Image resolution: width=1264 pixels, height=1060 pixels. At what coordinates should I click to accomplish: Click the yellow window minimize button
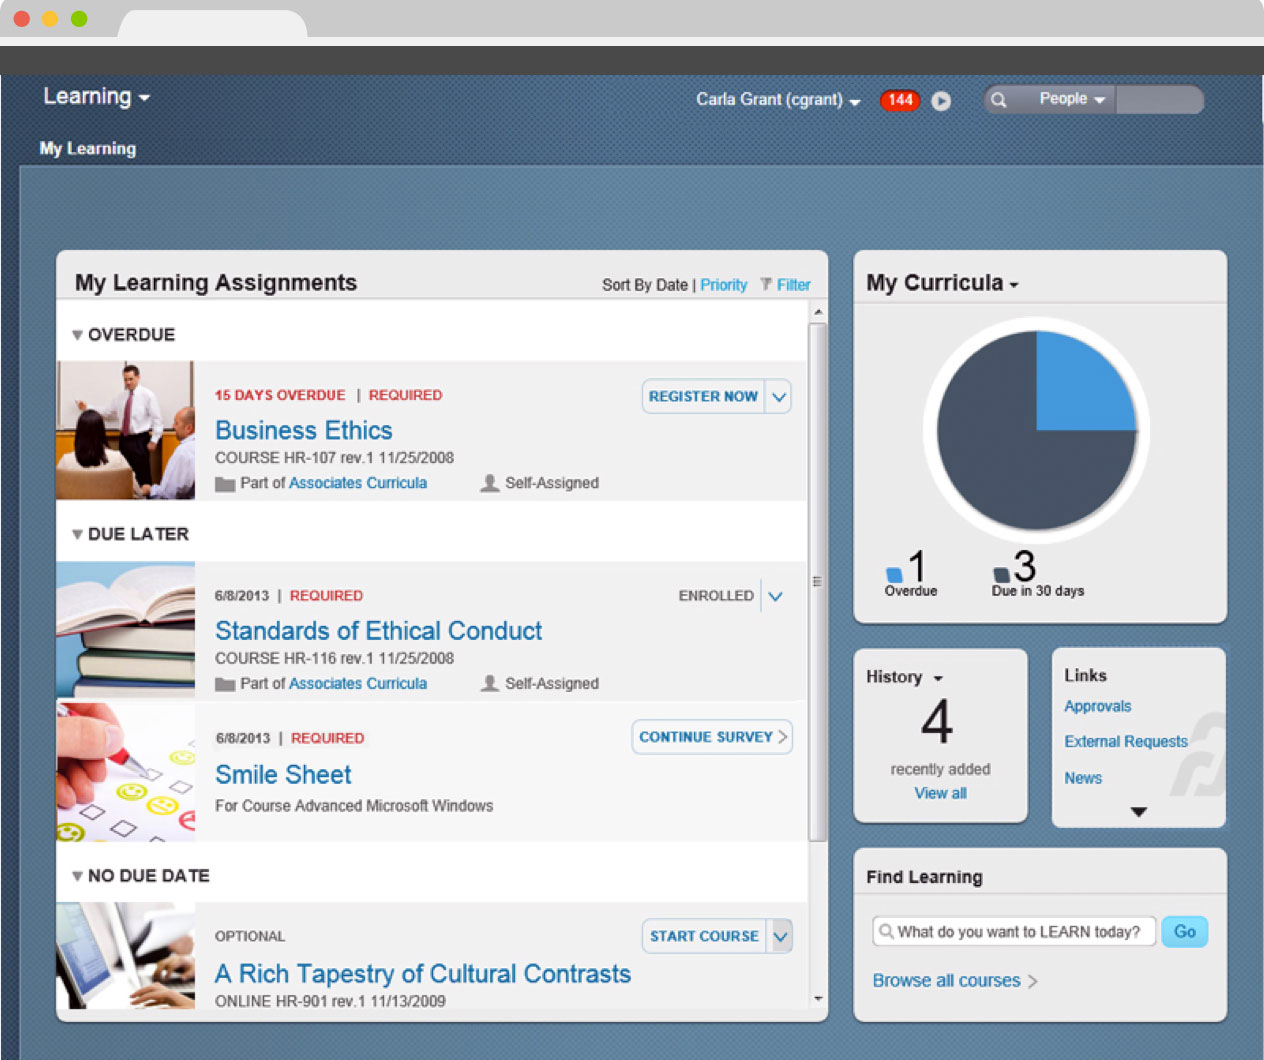(50, 19)
